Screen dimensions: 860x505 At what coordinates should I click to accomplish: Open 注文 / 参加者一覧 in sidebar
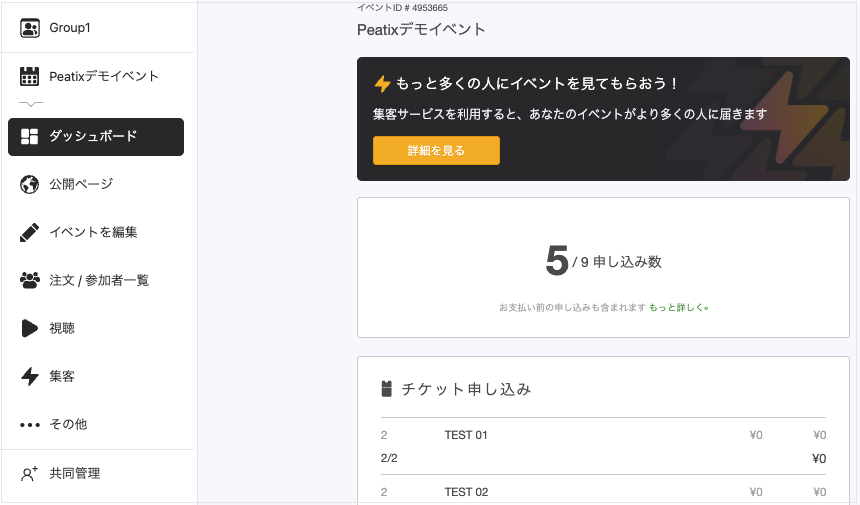pyautogui.click(x=98, y=280)
